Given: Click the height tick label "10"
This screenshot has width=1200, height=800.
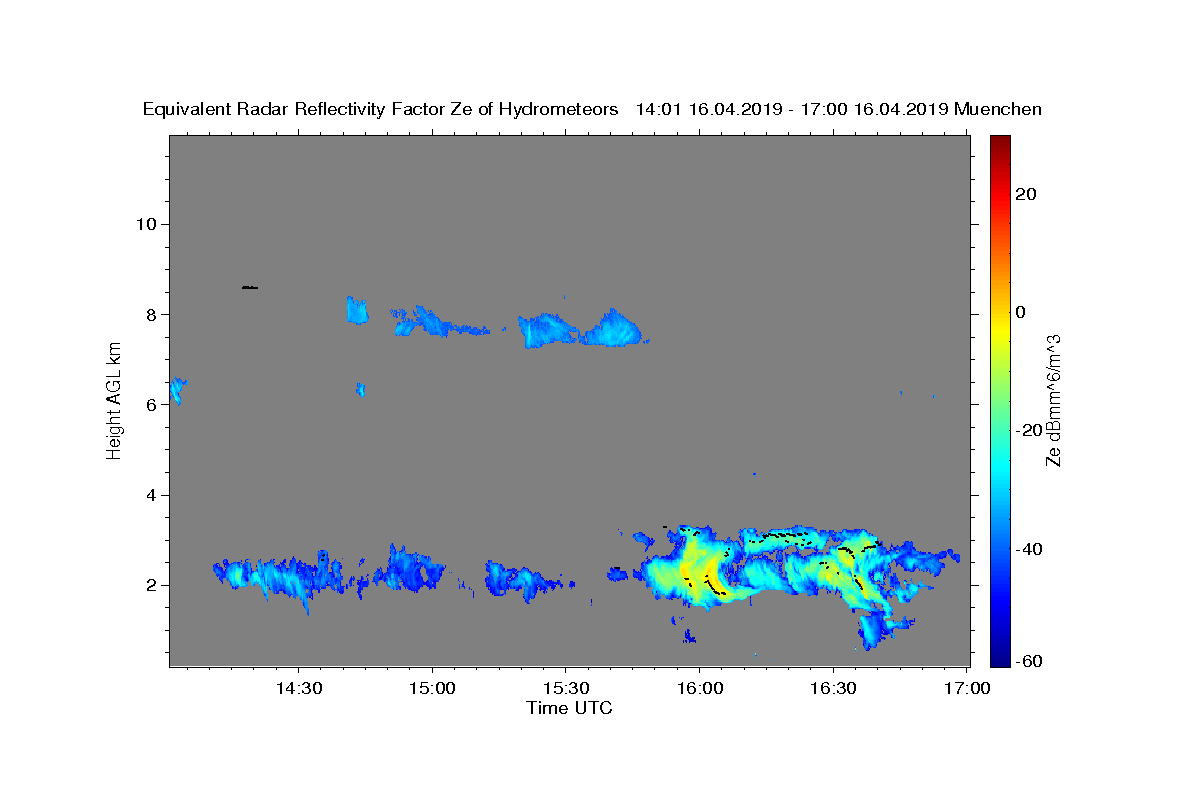Looking at the screenshot, I should tap(145, 224).
